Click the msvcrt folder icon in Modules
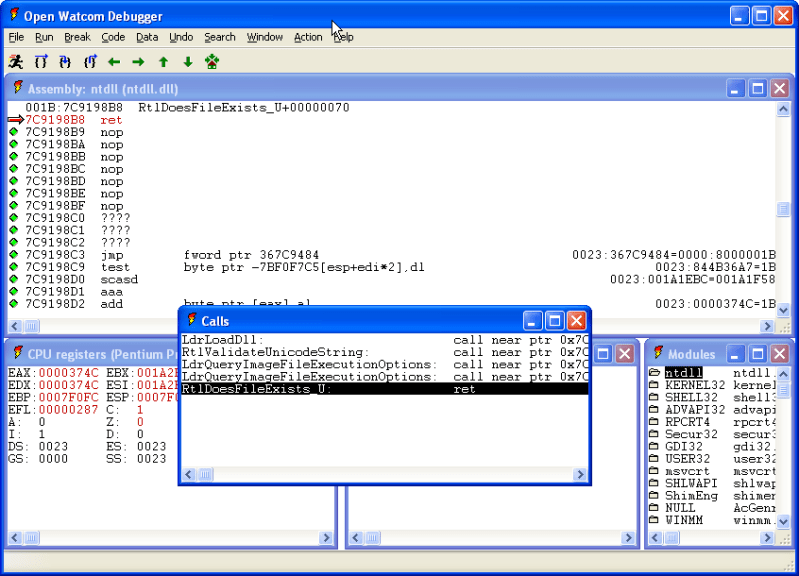Screen dimensions: 799x576 [654, 470]
